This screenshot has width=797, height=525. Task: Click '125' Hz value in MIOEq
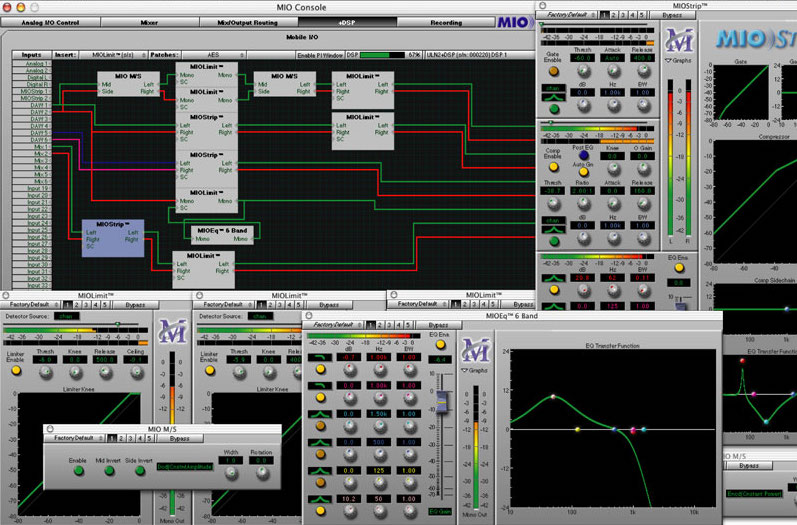click(x=379, y=471)
